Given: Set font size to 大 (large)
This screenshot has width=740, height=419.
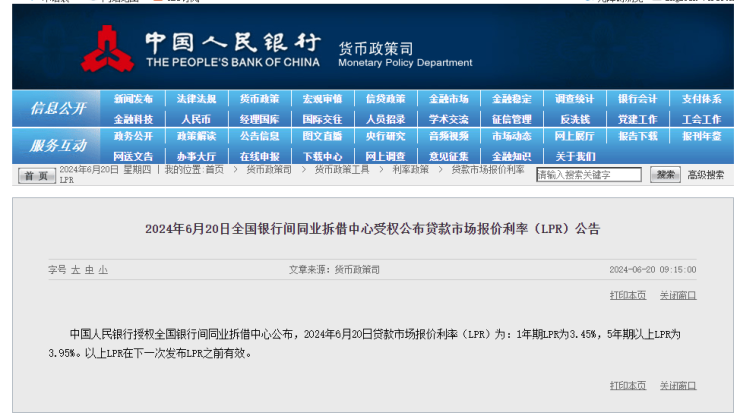Looking at the screenshot, I should (x=76, y=270).
